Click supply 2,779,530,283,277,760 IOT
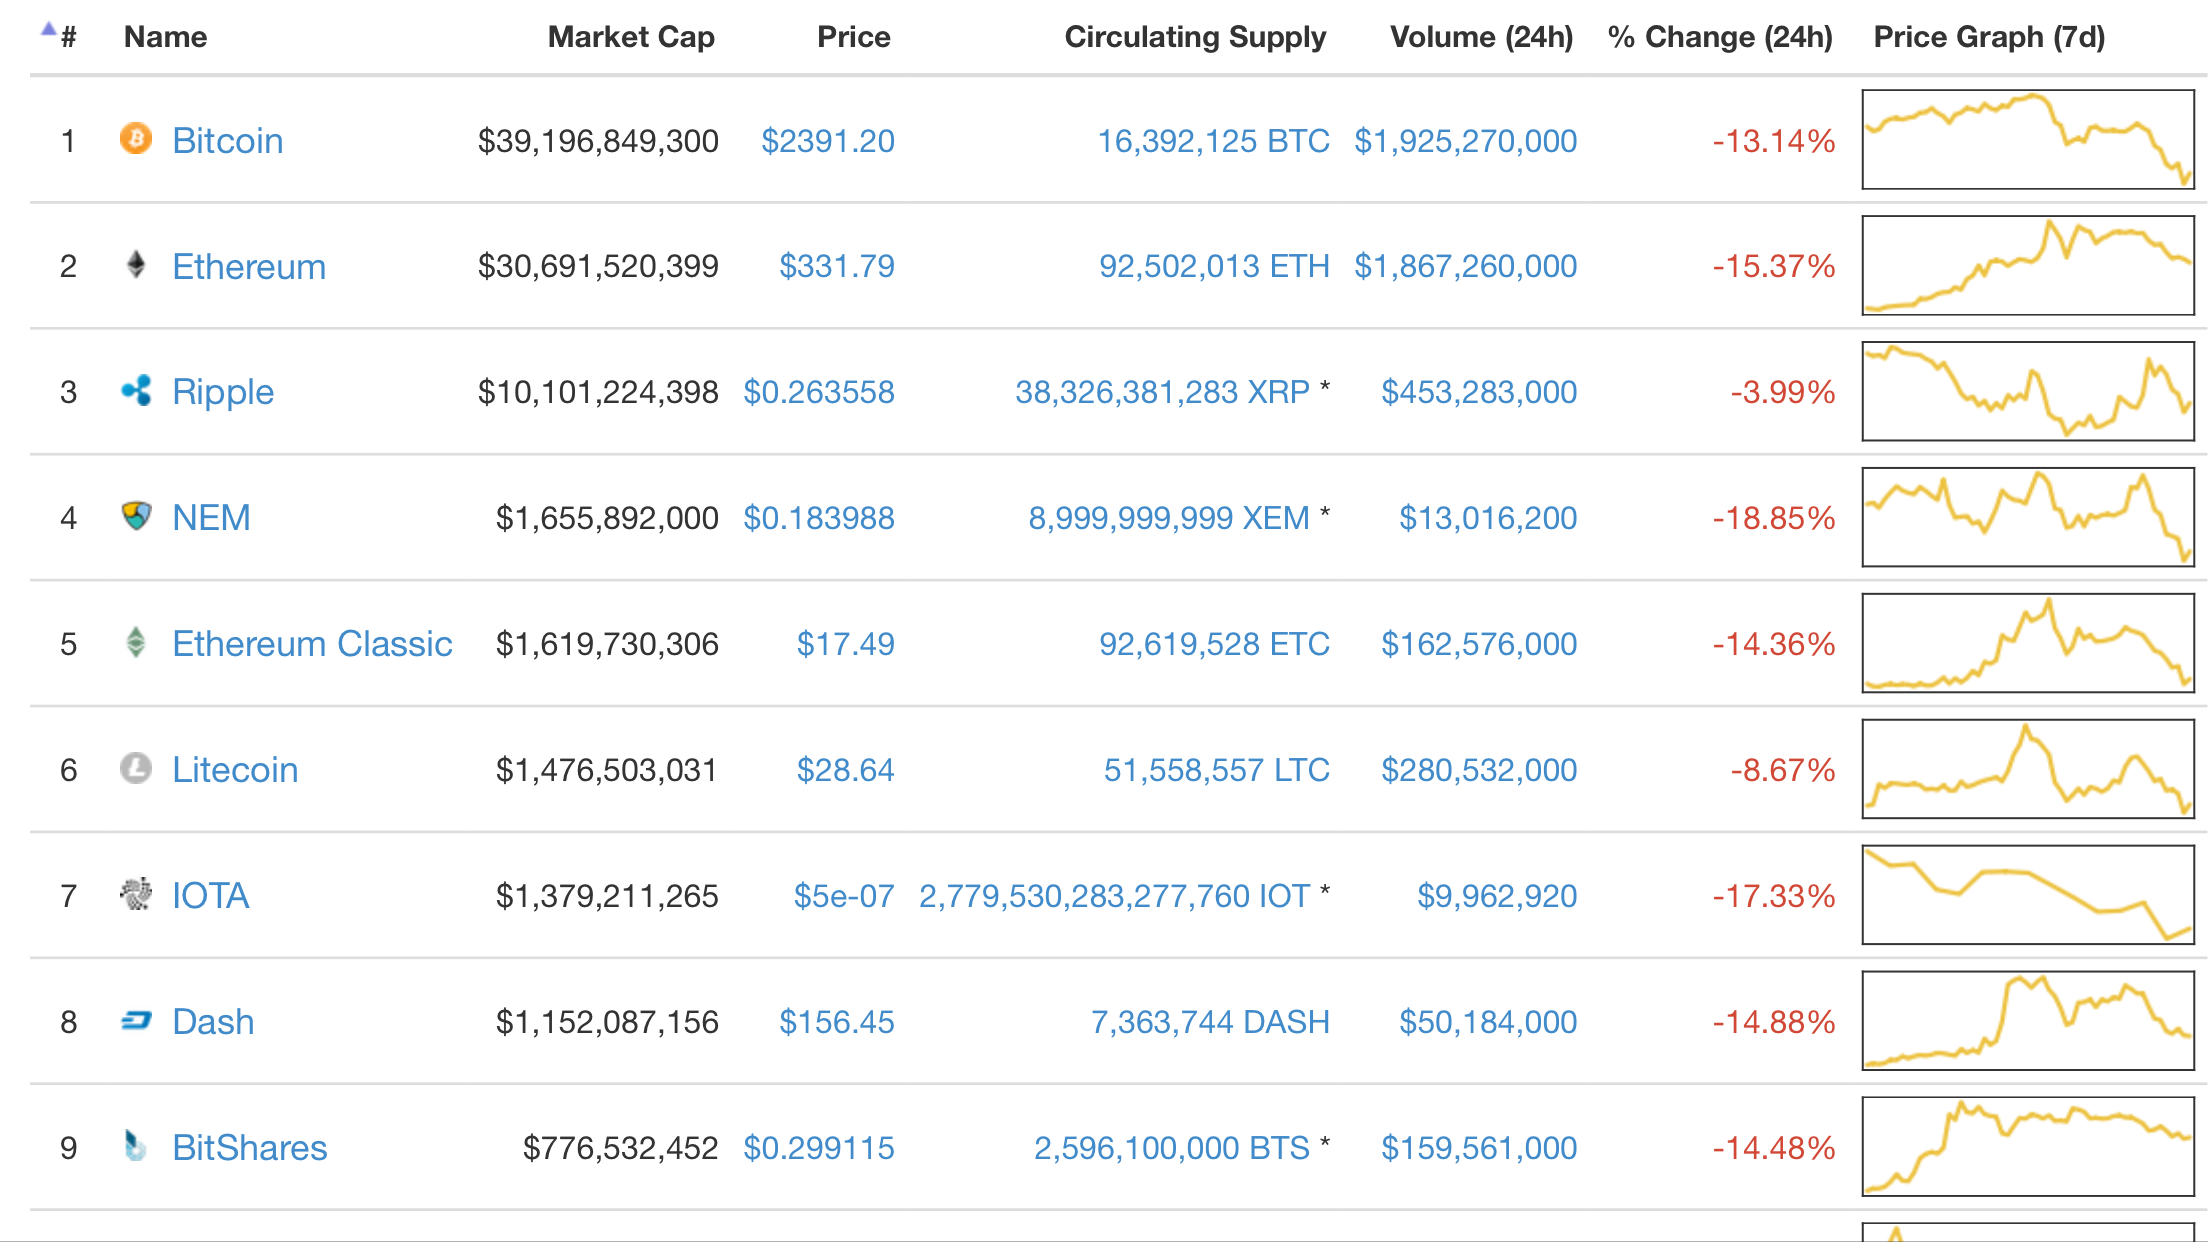 click(1114, 896)
